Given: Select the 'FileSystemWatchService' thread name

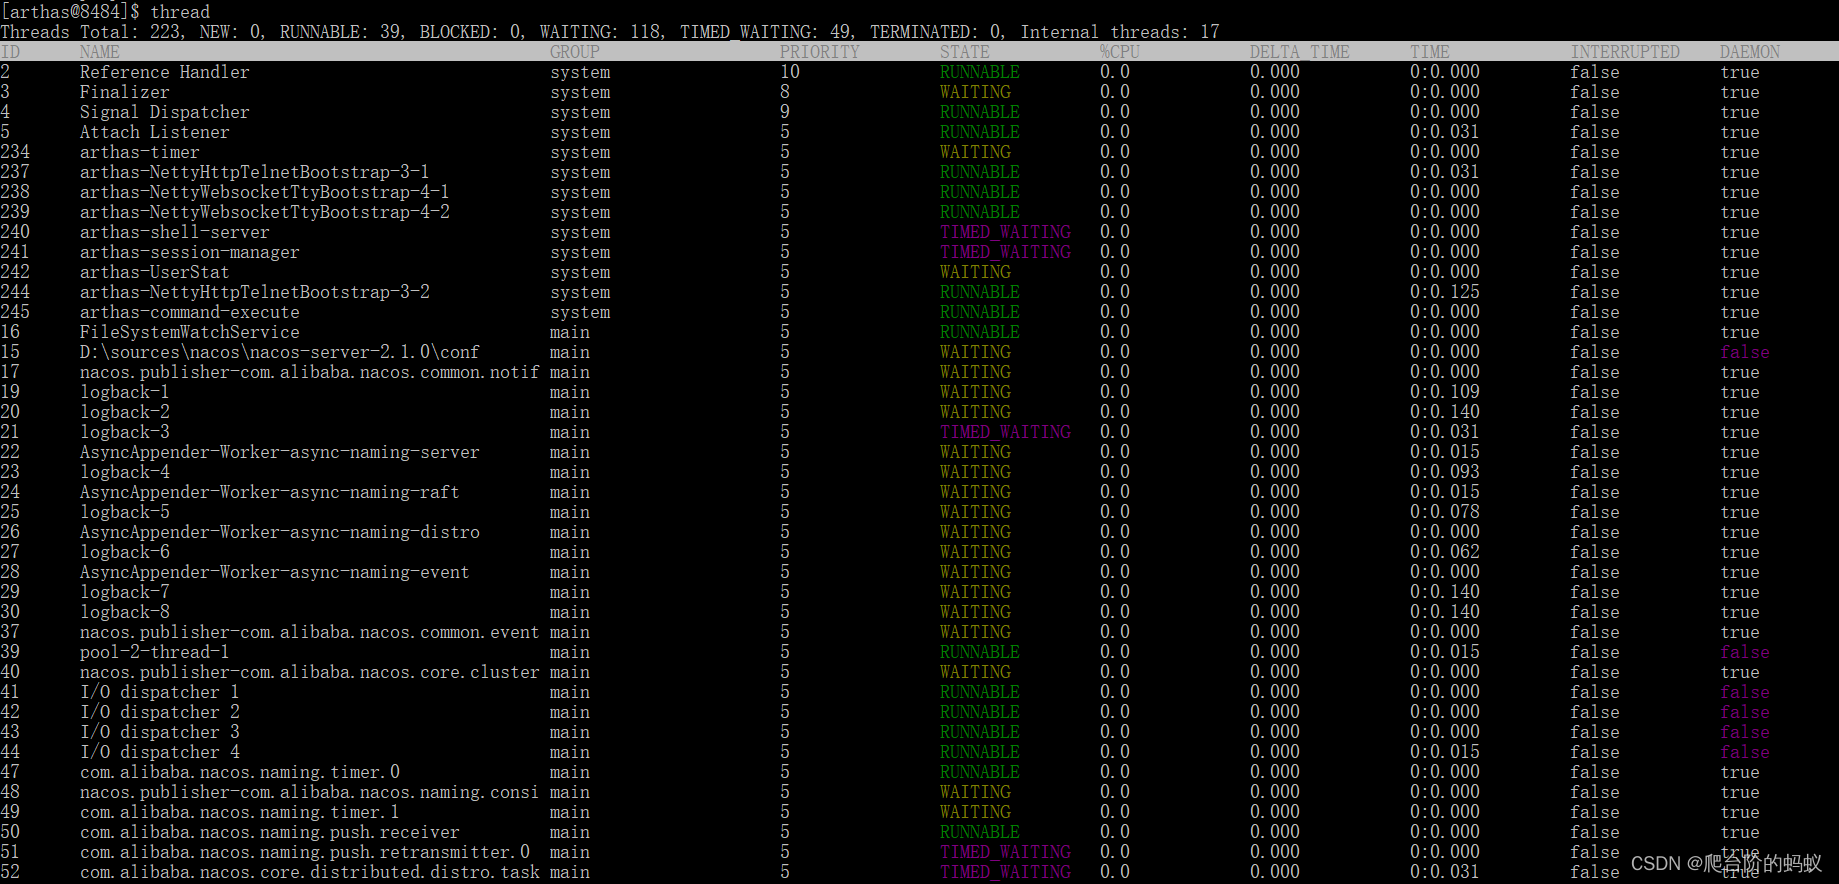Looking at the screenshot, I should [190, 332].
